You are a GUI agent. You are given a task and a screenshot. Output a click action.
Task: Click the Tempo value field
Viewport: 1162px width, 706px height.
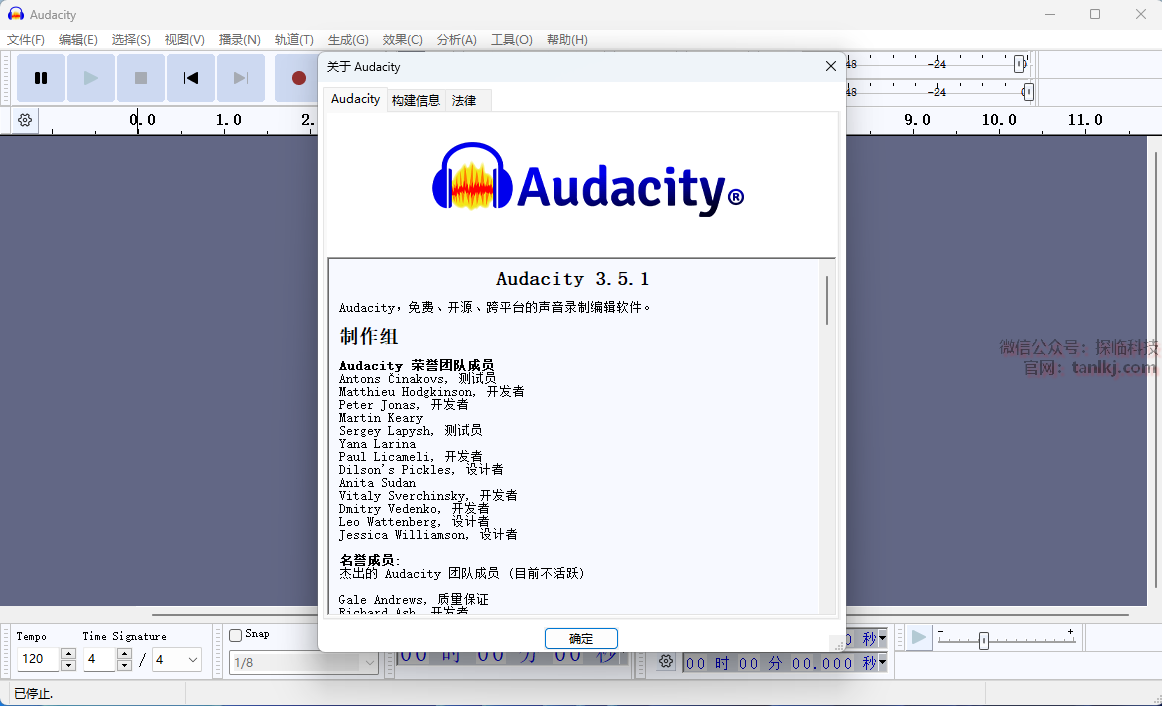point(39,660)
